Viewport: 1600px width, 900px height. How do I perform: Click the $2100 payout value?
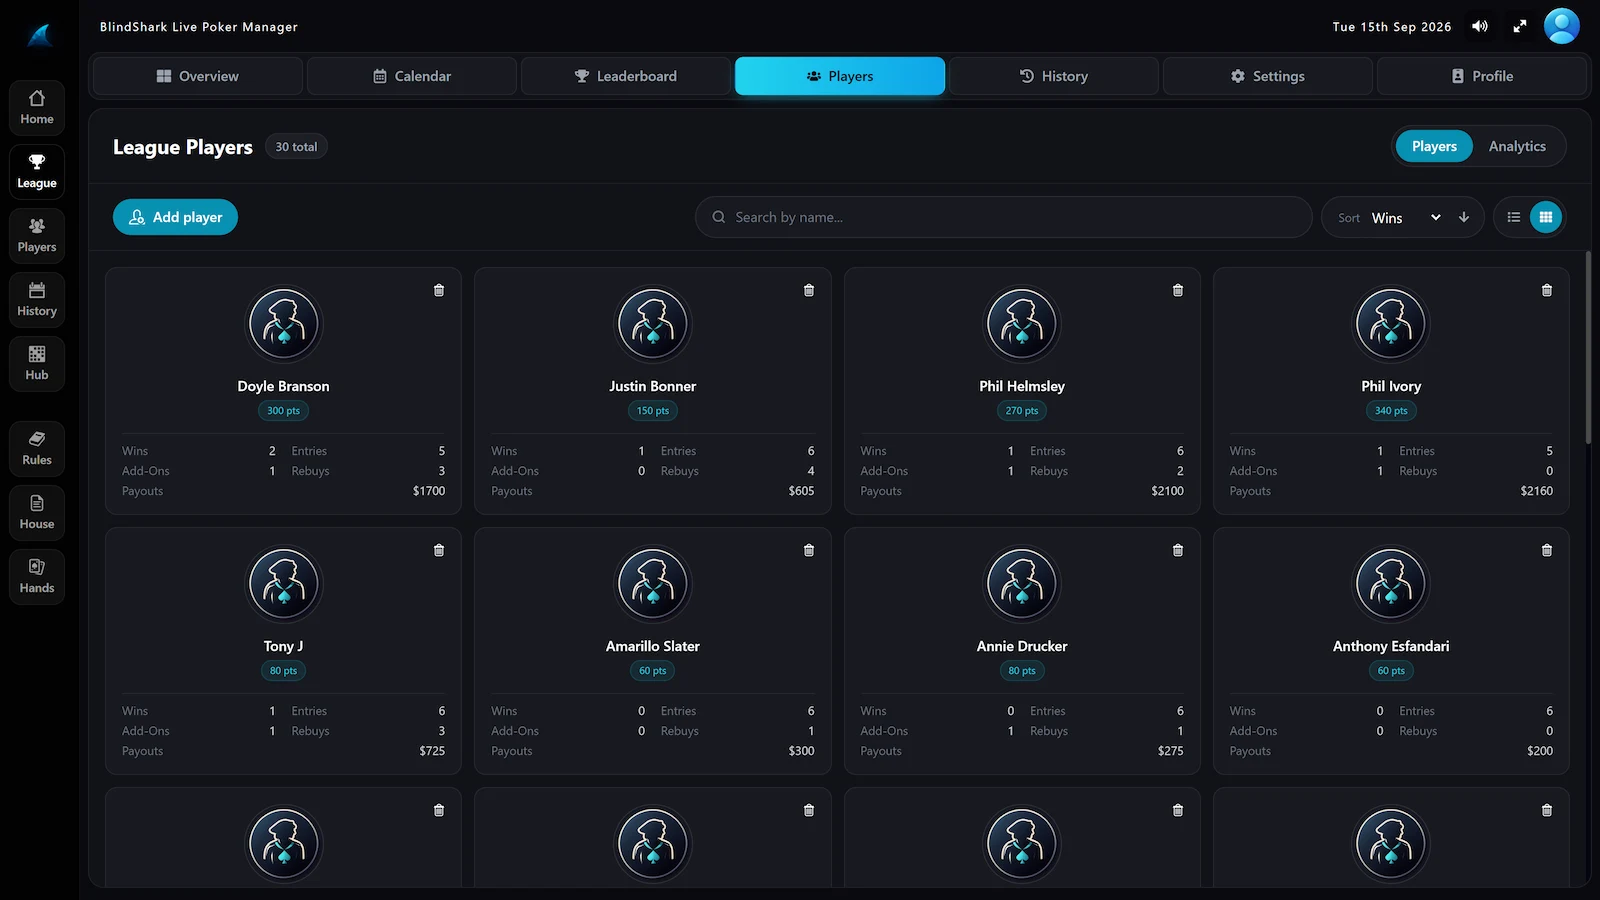(x=1167, y=491)
